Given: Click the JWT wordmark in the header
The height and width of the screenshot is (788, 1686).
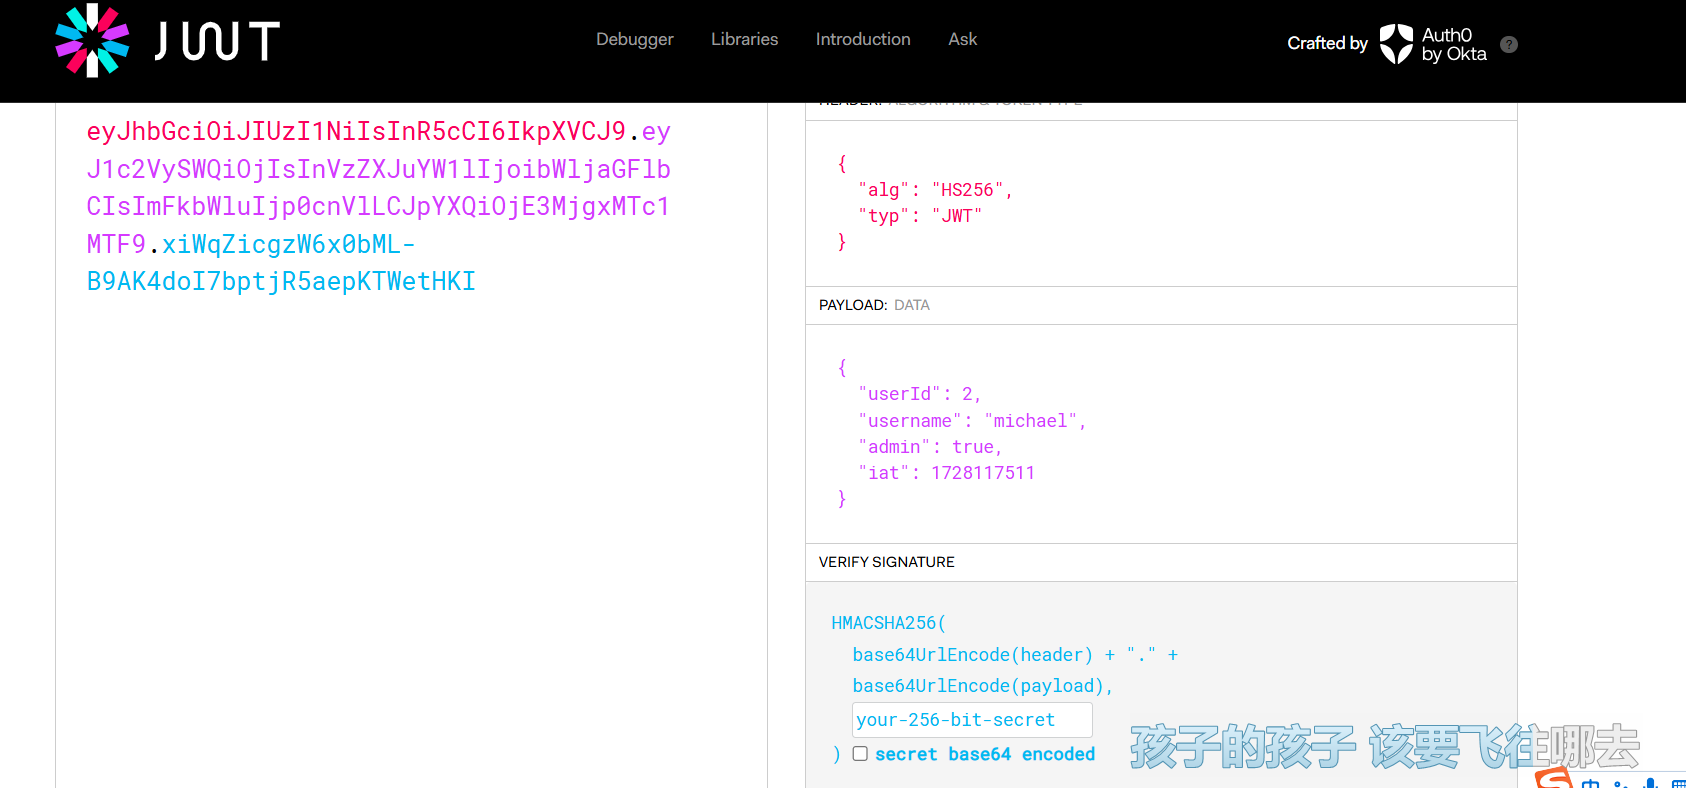Looking at the screenshot, I should pyautogui.click(x=217, y=42).
